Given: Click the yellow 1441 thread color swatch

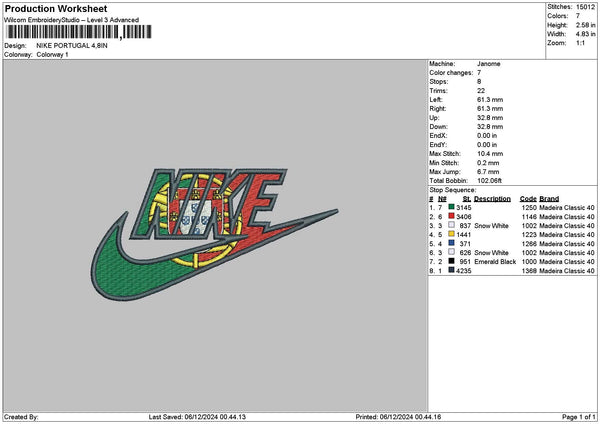Looking at the screenshot, I should pyautogui.click(x=452, y=234).
